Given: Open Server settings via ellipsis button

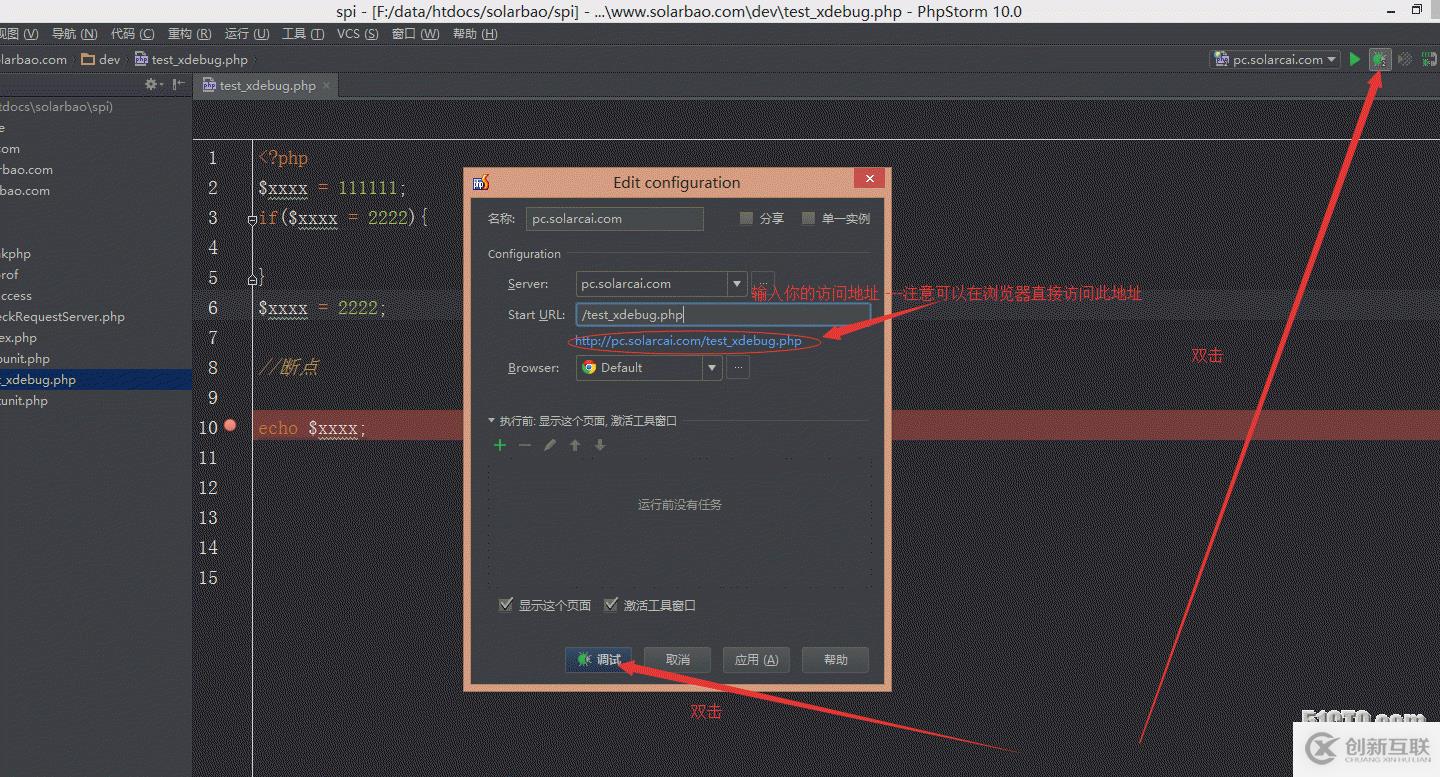Looking at the screenshot, I should click(x=762, y=284).
